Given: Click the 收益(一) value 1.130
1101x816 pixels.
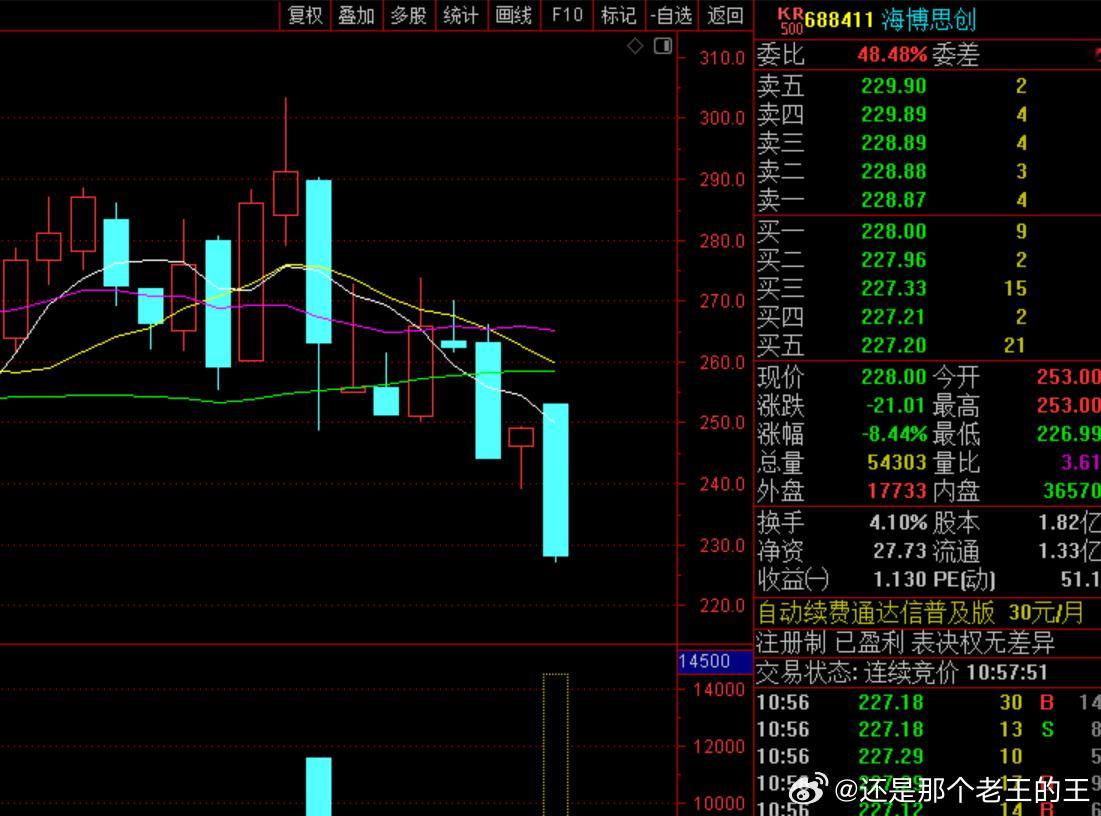Looking at the screenshot, I should (x=899, y=579).
